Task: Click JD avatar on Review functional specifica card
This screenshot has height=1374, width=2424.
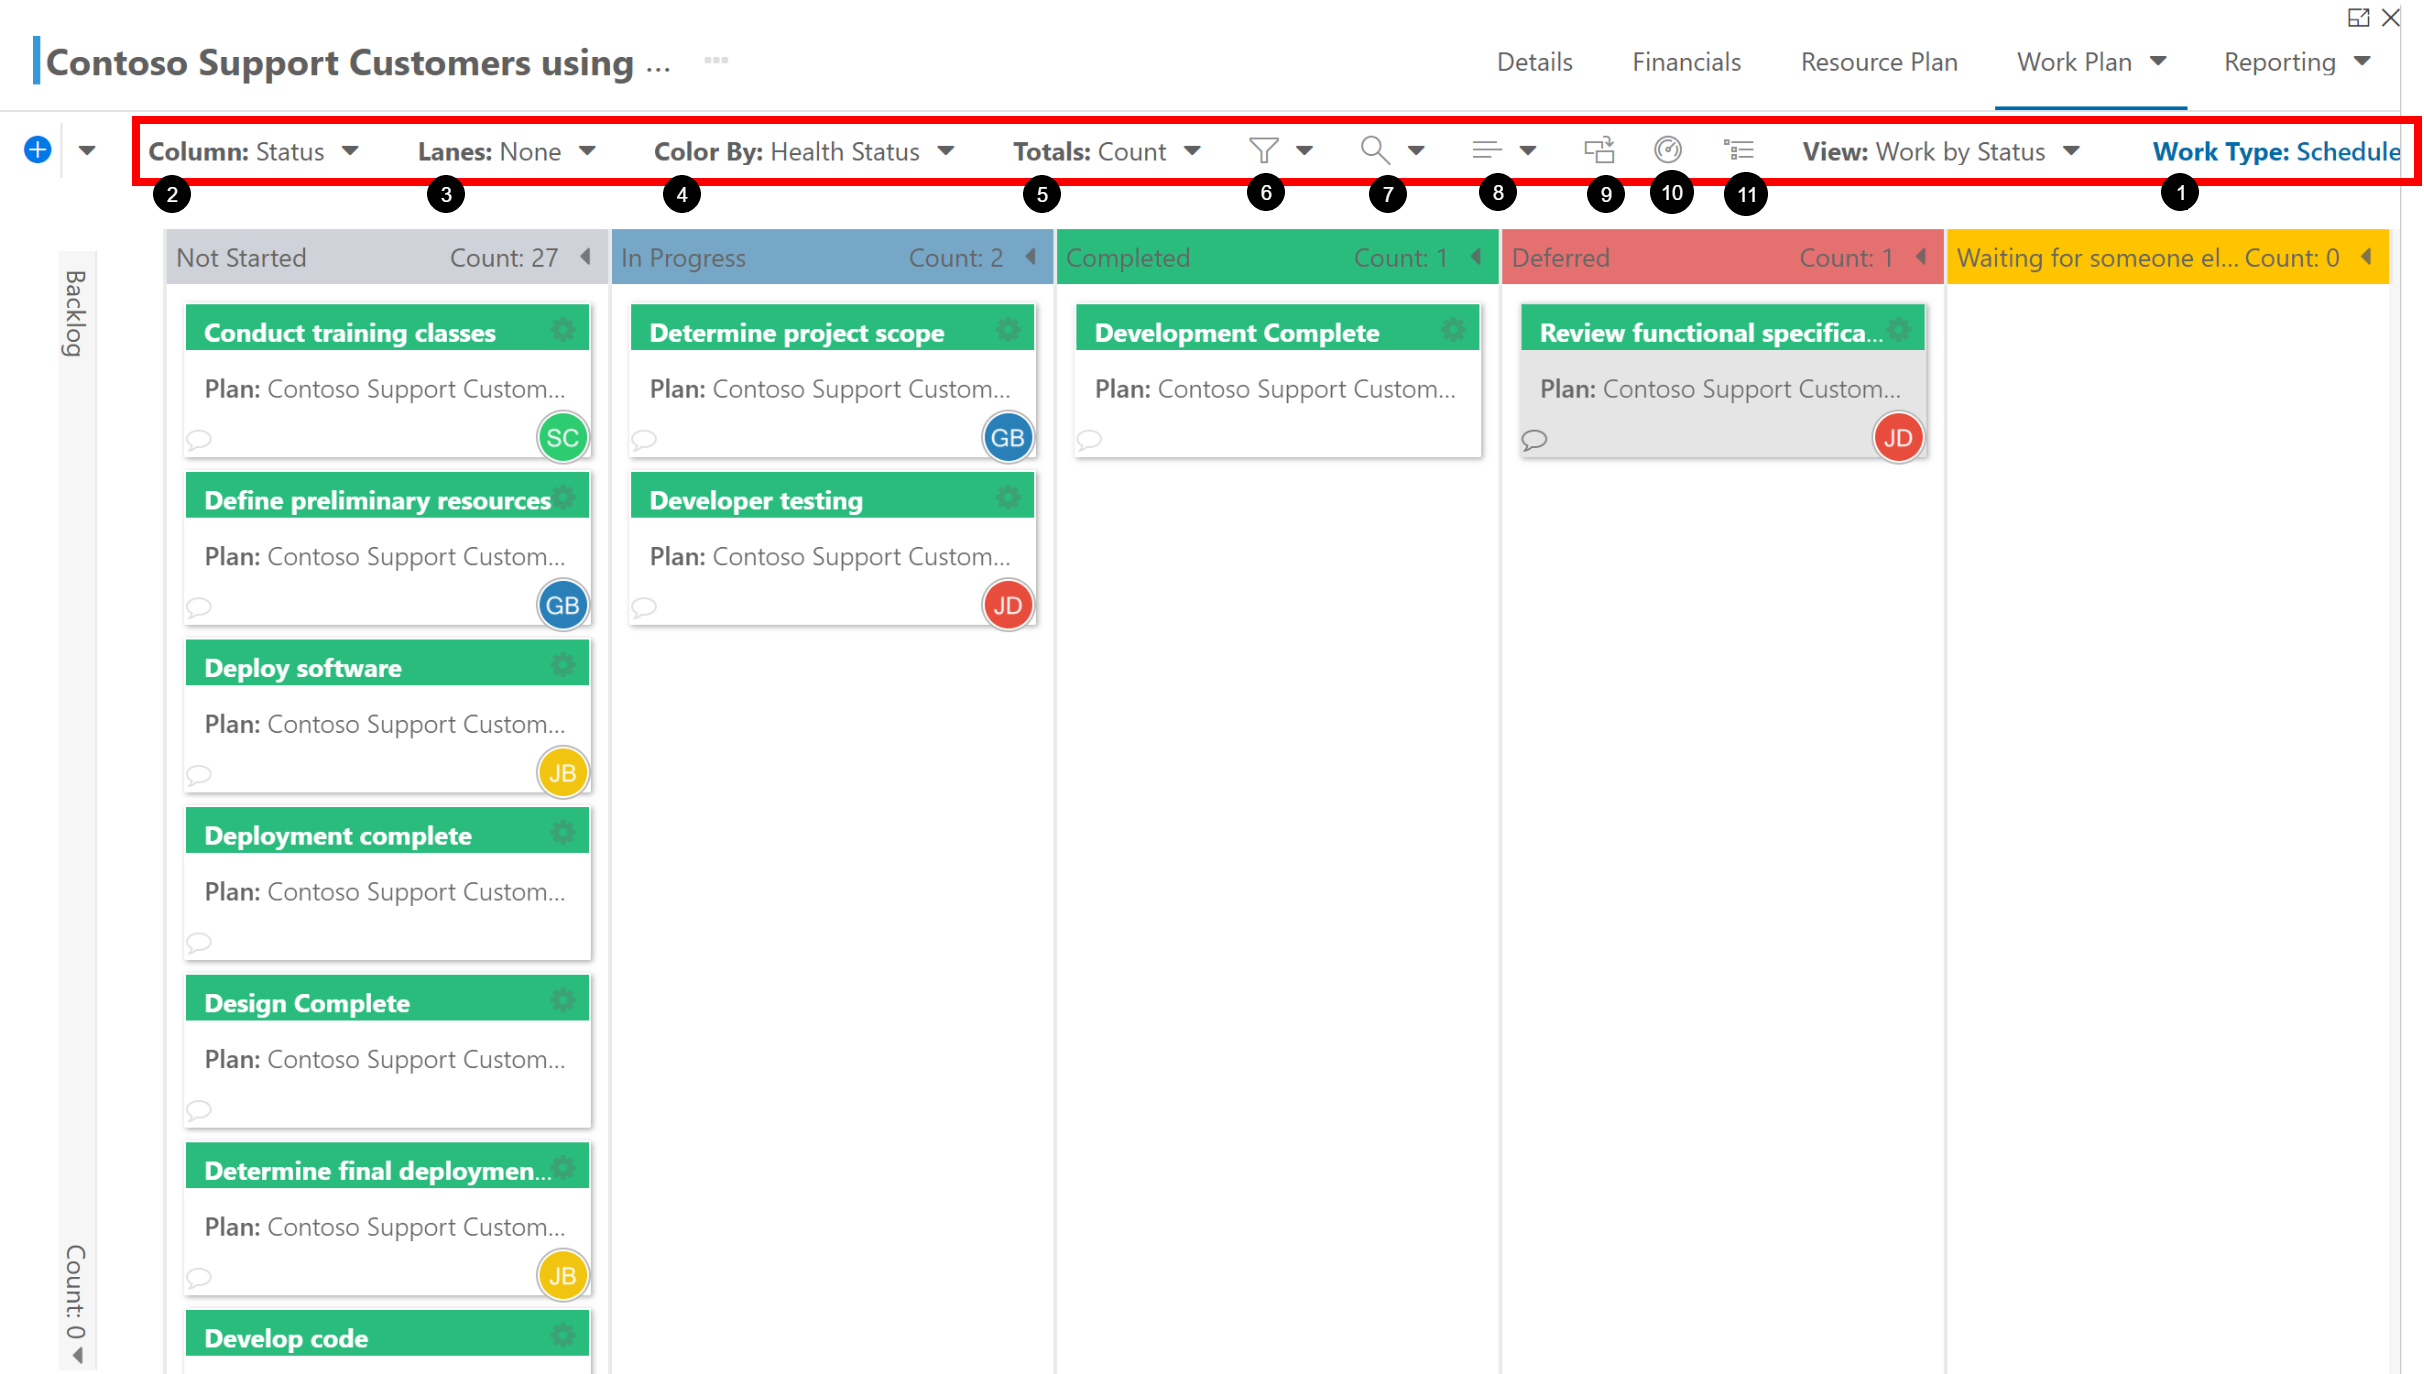Action: (x=1898, y=438)
